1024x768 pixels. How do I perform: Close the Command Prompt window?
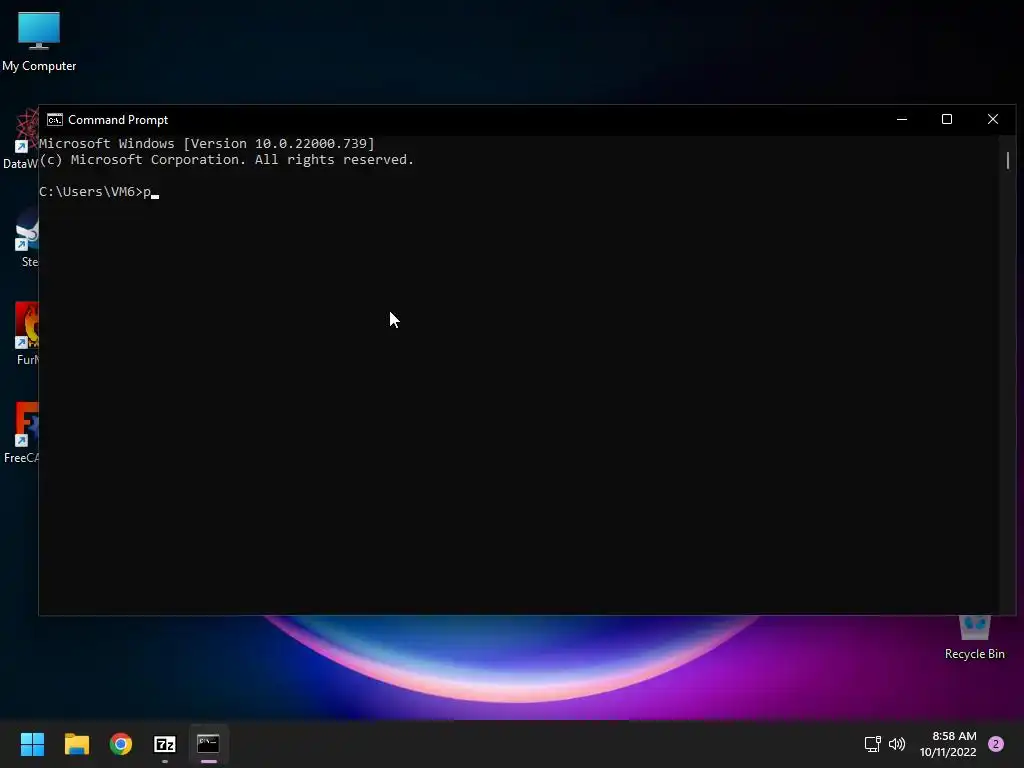(x=993, y=120)
